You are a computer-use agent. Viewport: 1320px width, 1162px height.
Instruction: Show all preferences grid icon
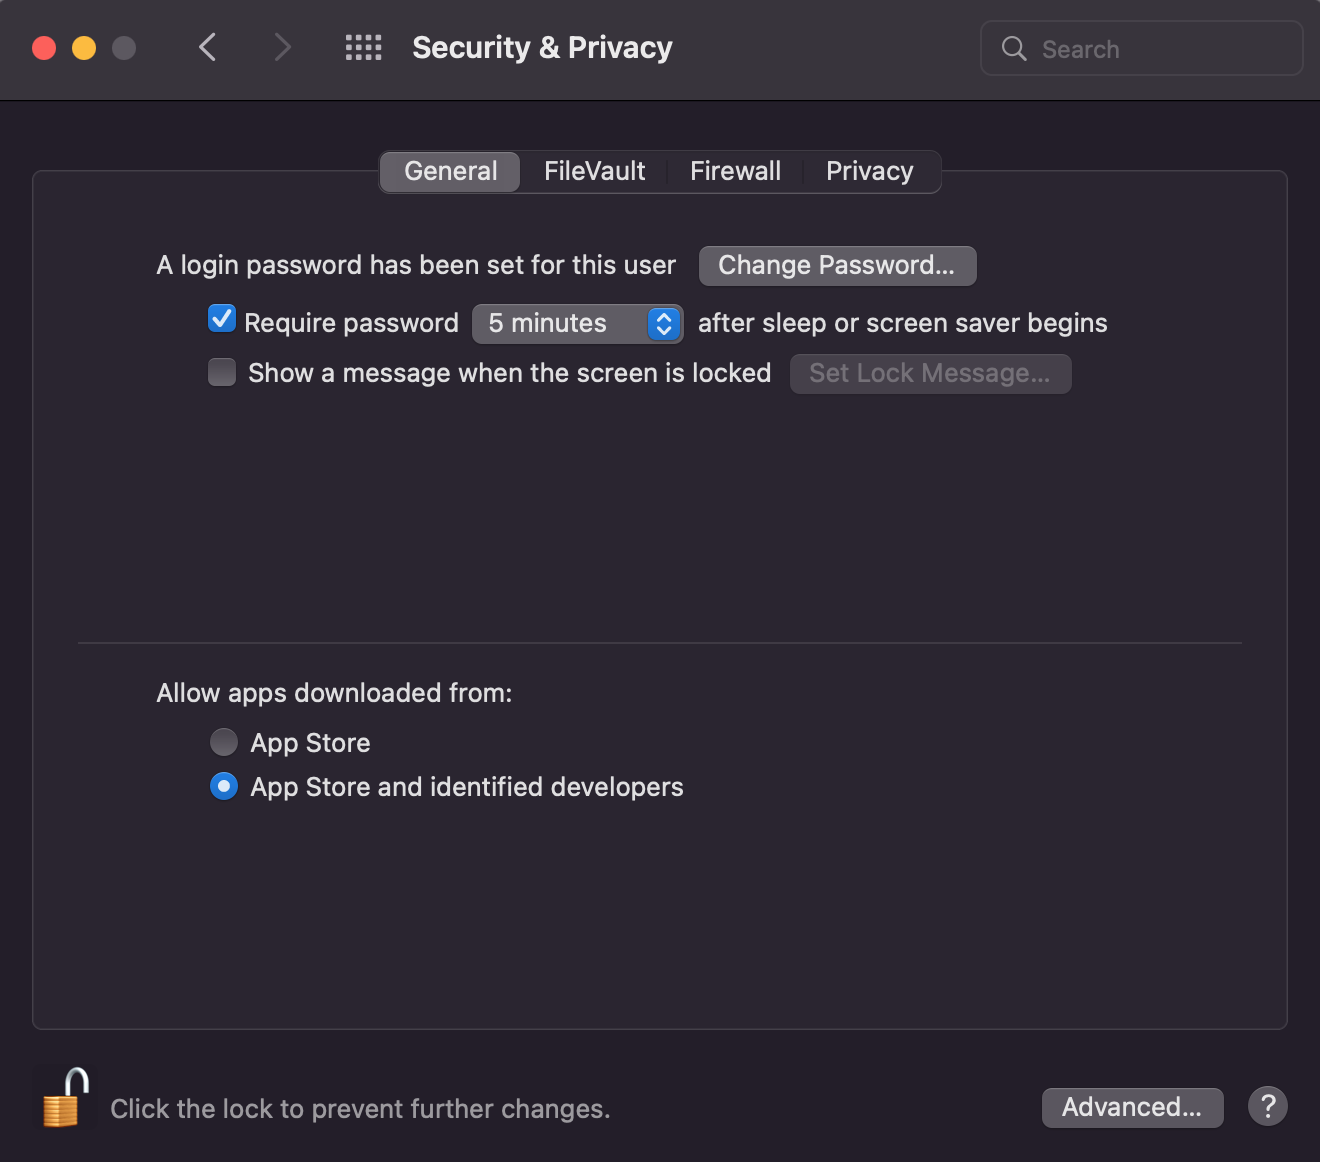363,48
